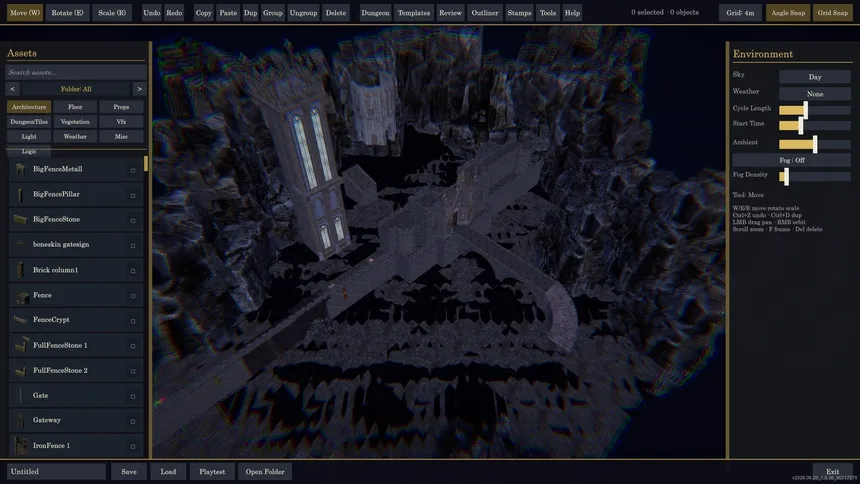860x484 pixels.
Task: Open the Dungeon menu
Action: point(375,13)
